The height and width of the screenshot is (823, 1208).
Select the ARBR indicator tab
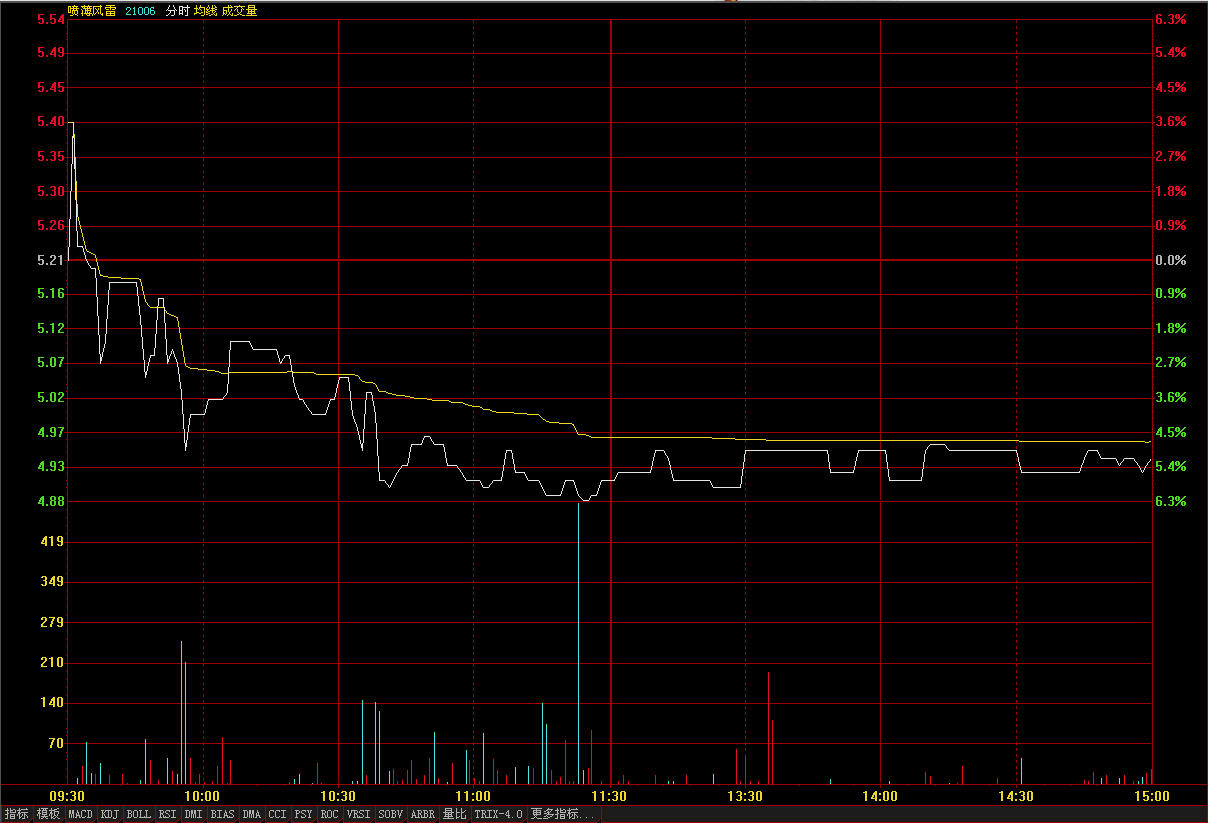click(423, 814)
